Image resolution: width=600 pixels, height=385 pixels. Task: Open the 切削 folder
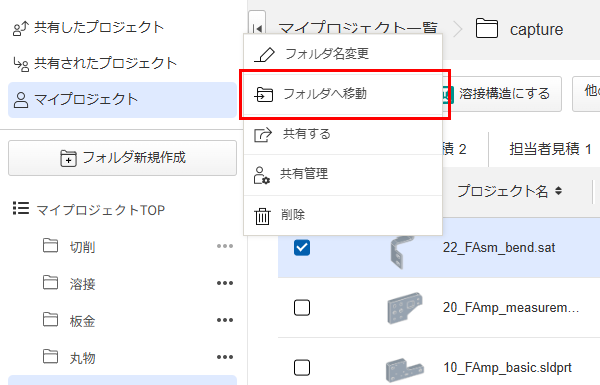coord(82,247)
